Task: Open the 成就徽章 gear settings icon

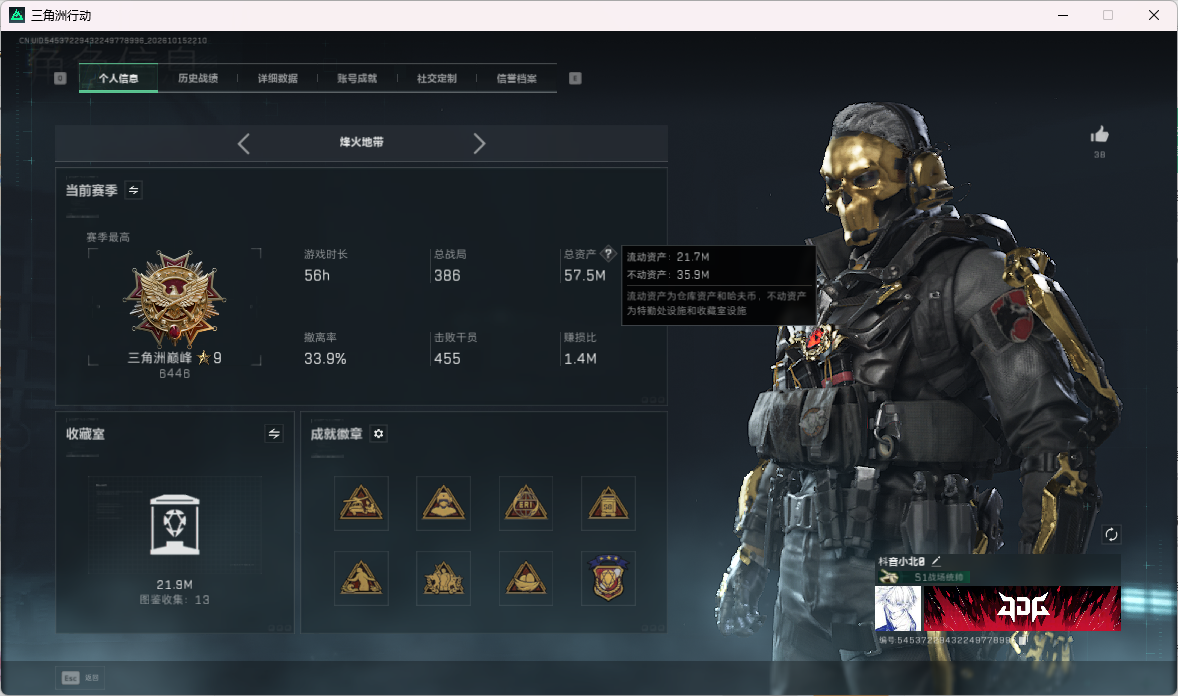Action: point(379,434)
